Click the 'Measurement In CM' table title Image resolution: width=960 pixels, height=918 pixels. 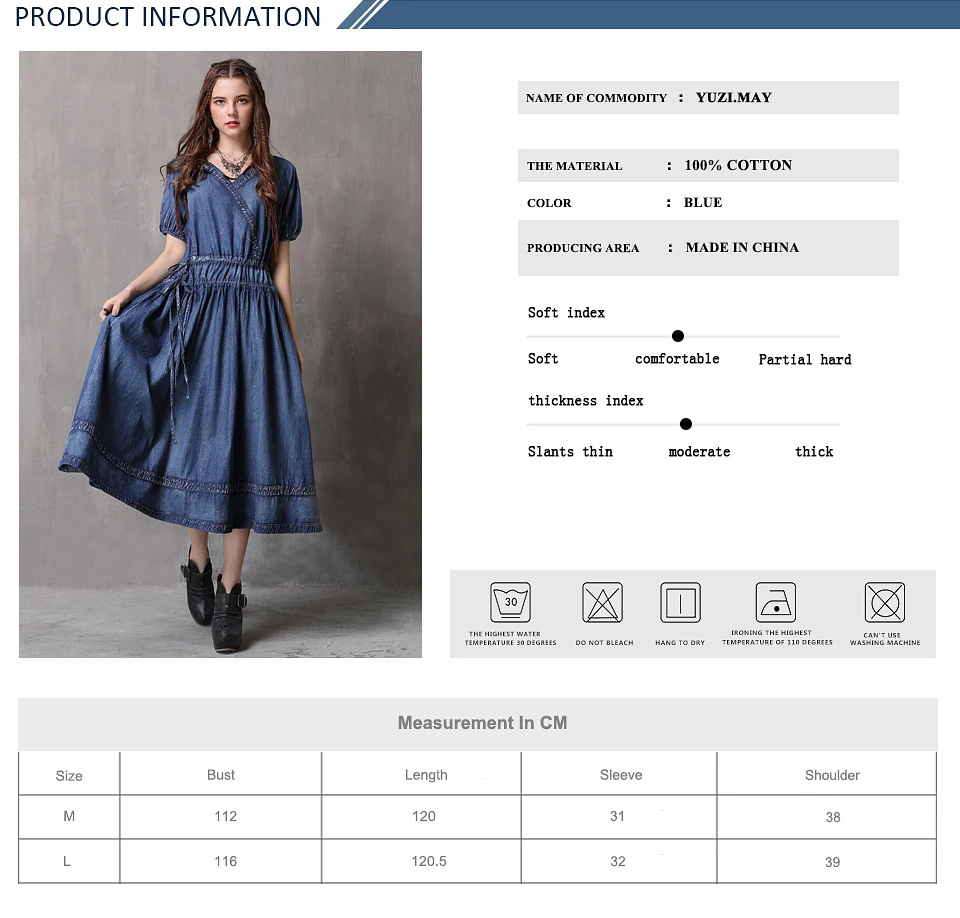[482, 723]
